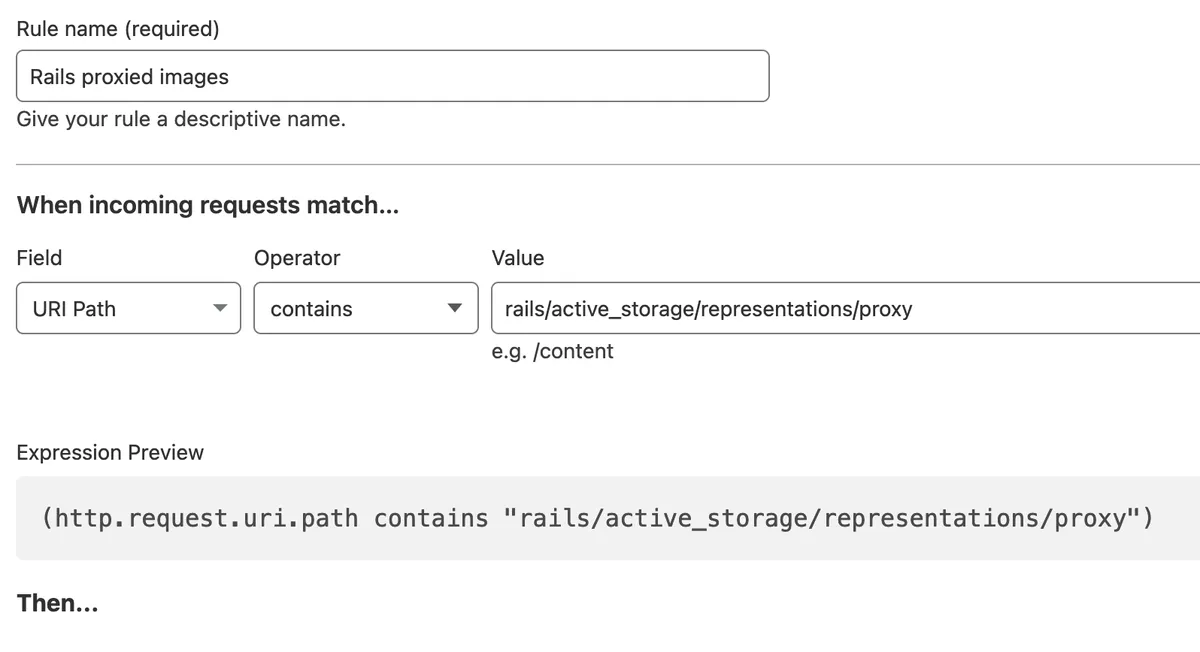Open the Field dropdown showing URI Path

coord(127,308)
